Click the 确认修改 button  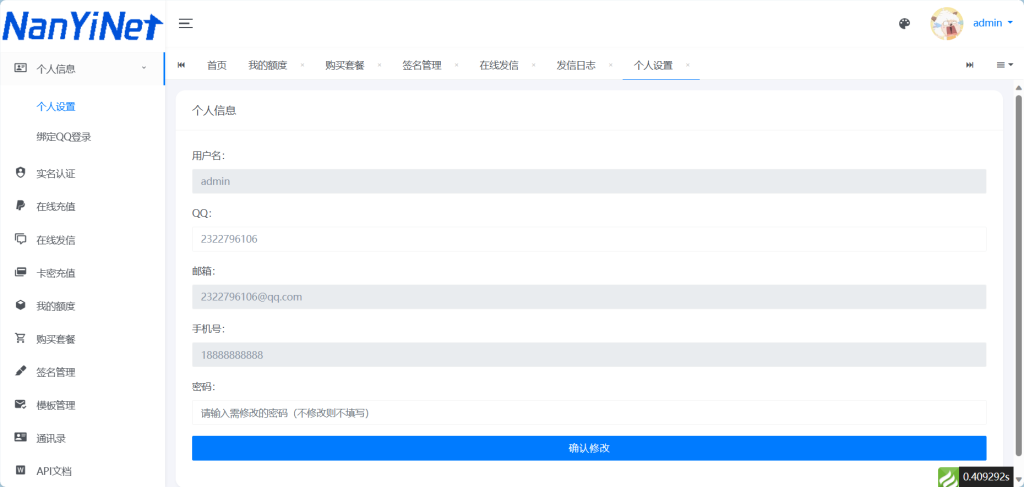coord(589,448)
